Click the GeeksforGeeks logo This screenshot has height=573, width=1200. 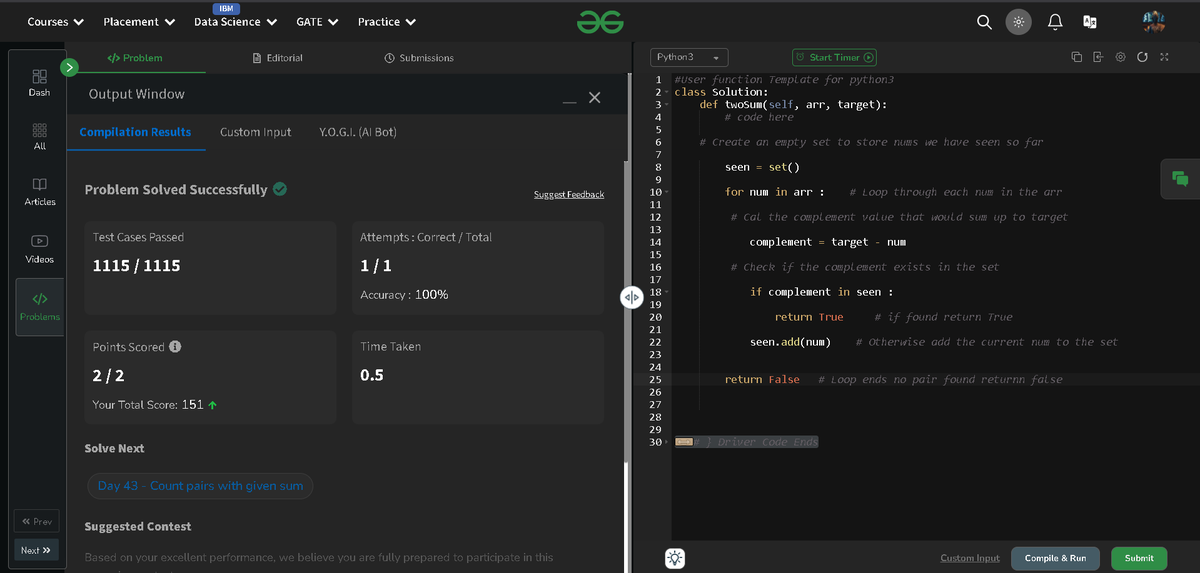600,21
